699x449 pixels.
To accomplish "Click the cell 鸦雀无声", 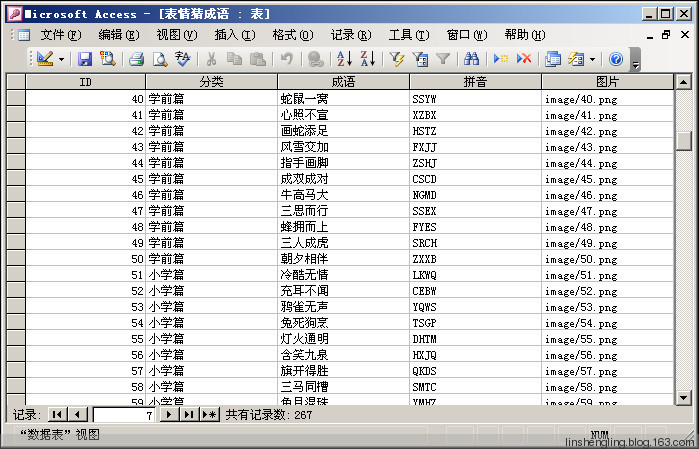I will [x=343, y=306].
